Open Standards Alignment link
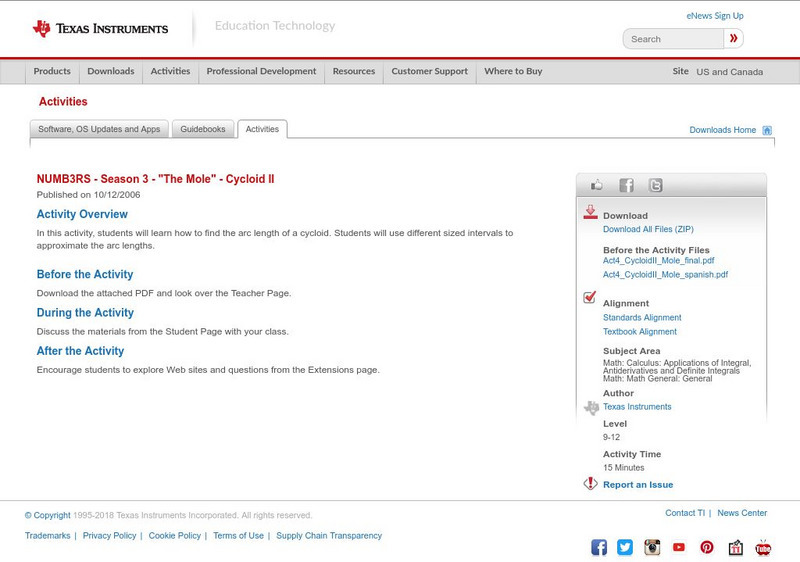The image size is (800, 562). pos(642,317)
